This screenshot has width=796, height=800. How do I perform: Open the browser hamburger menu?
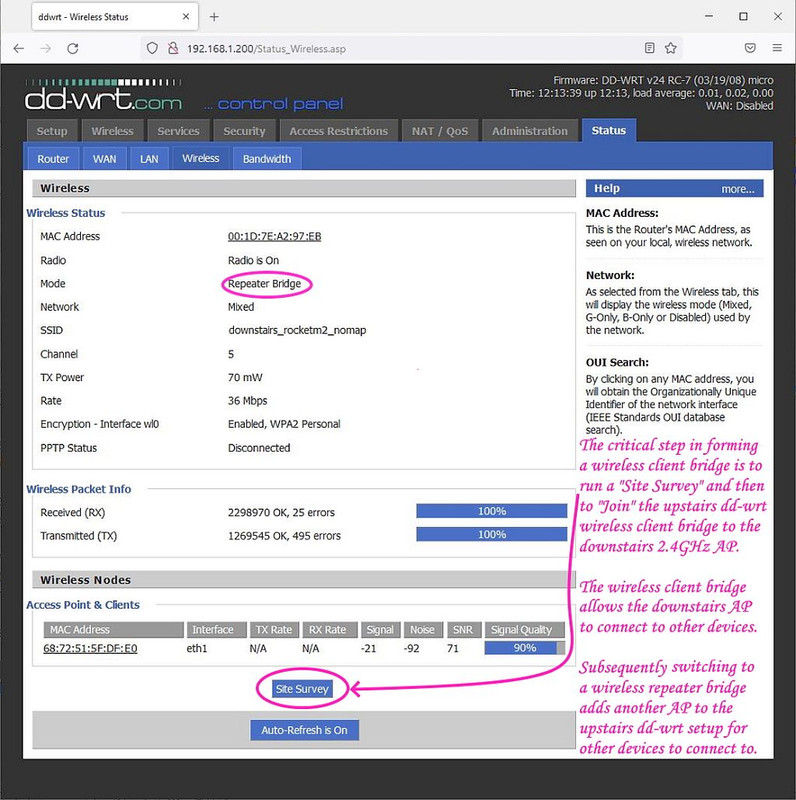pos(777,48)
